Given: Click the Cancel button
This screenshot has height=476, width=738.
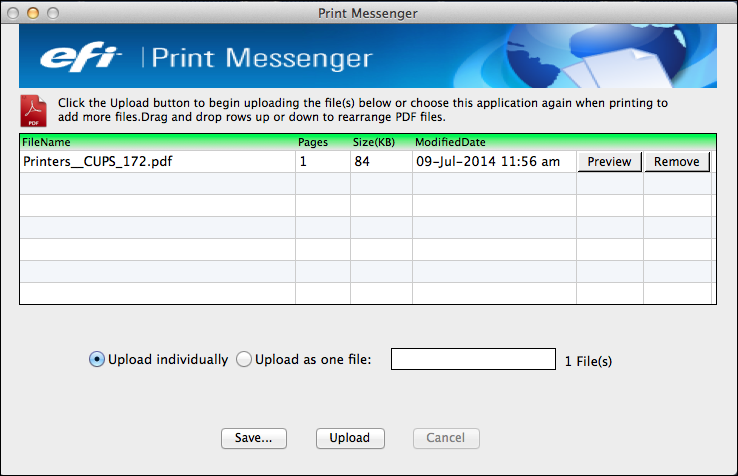Looking at the screenshot, I should click(446, 438).
